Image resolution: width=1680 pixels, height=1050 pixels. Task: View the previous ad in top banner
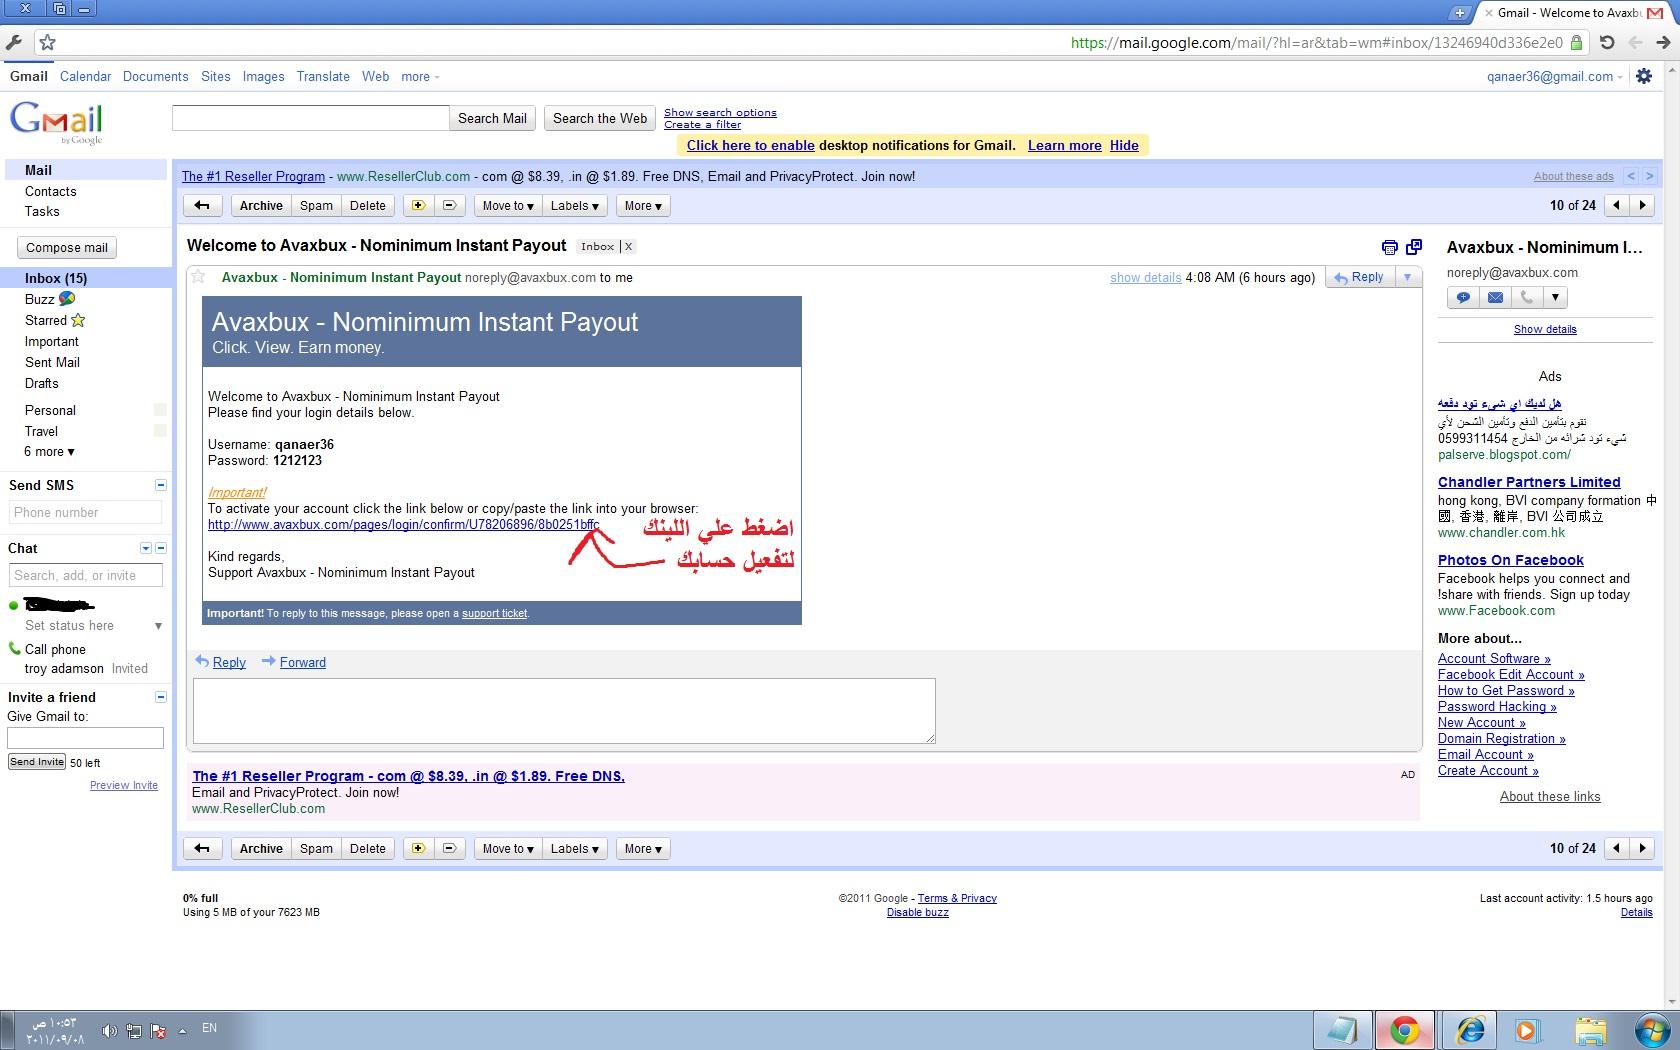(1631, 176)
